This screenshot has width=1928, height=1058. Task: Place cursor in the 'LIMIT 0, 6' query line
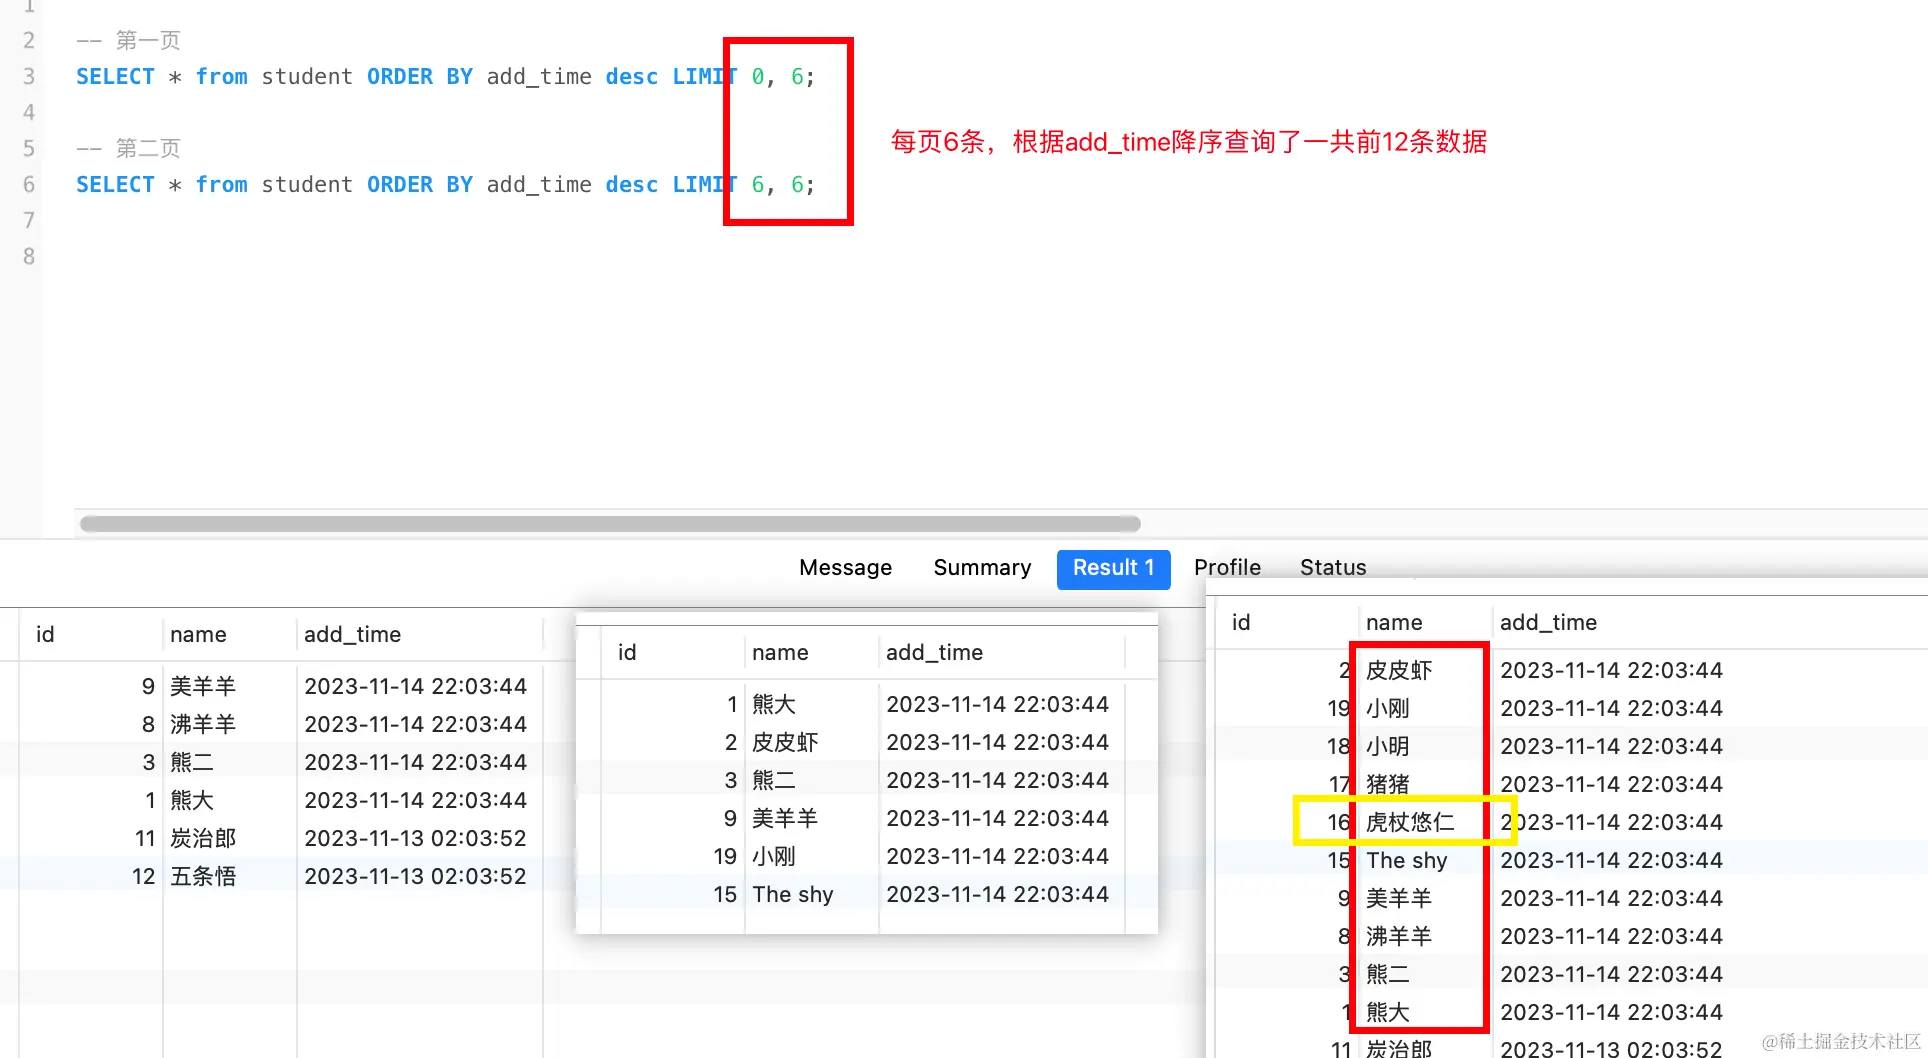[445, 77]
